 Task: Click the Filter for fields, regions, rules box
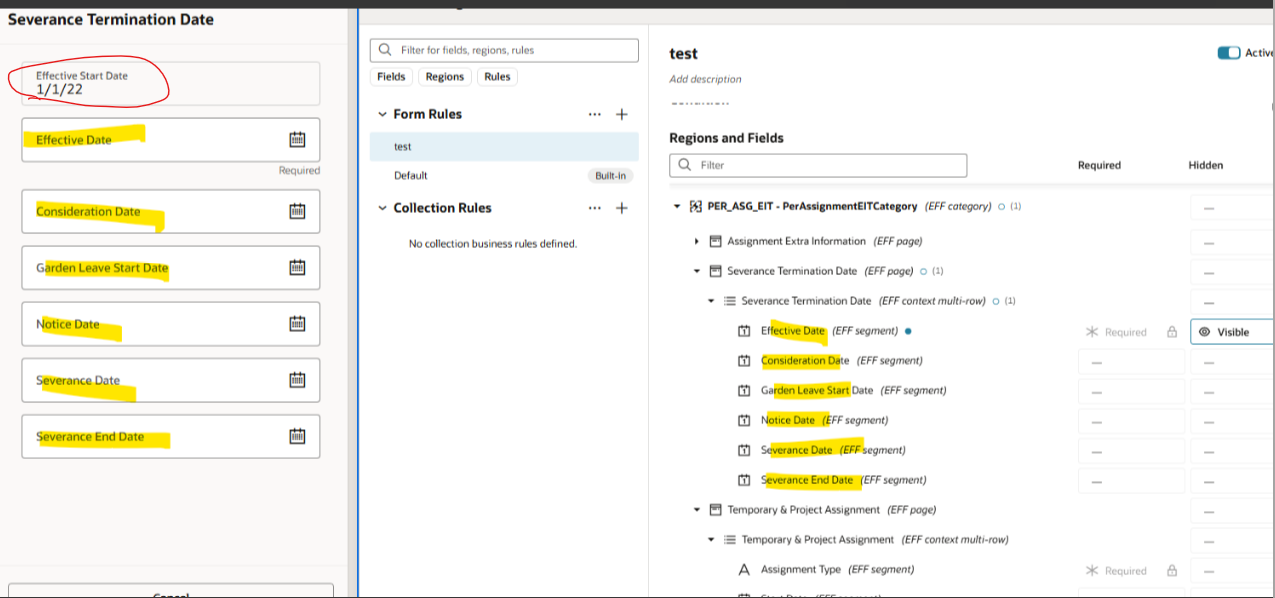pyautogui.click(x=504, y=50)
